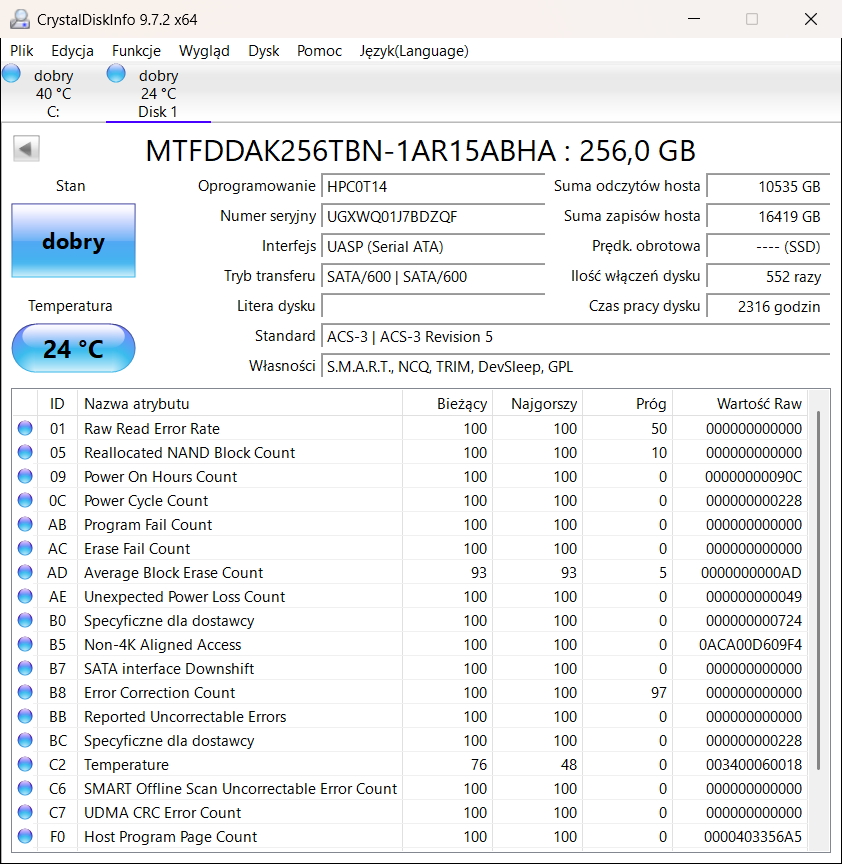Open the Język(Language) menu
This screenshot has height=864, width=842.
coord(414,51)
